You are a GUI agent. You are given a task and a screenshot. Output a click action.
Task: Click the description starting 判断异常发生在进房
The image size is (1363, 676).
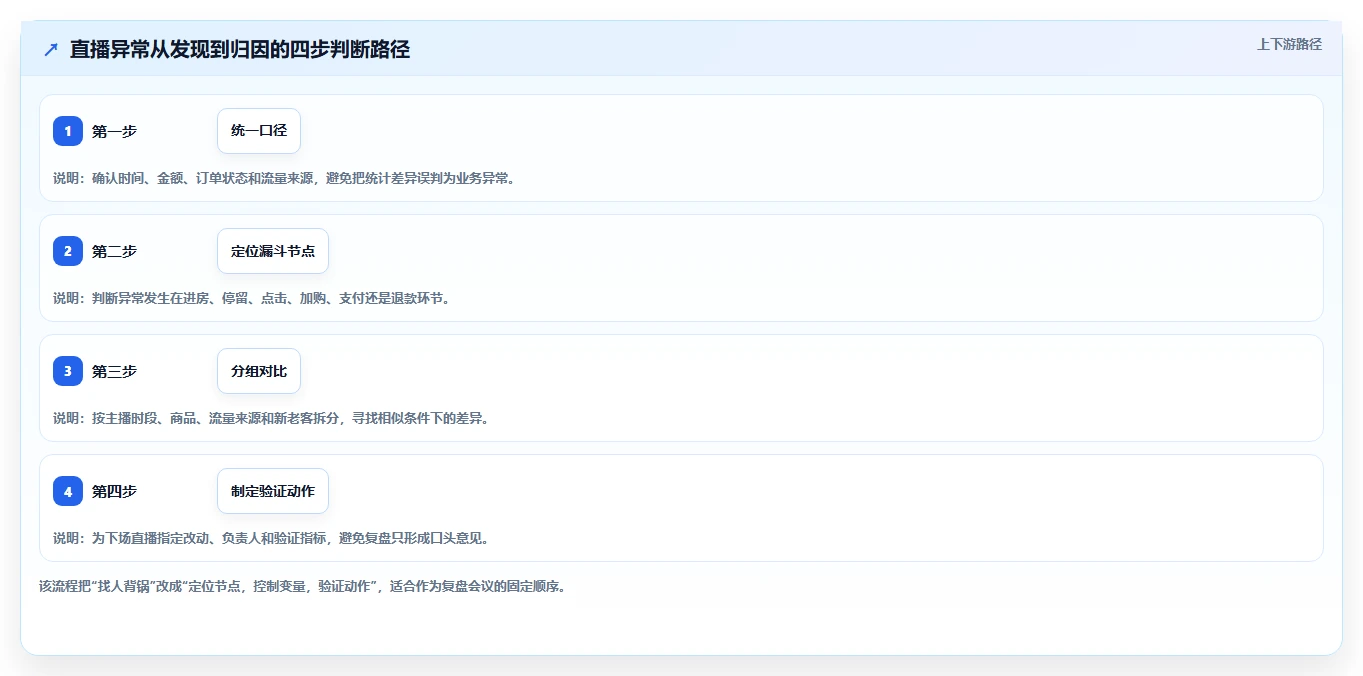(251, 298)
